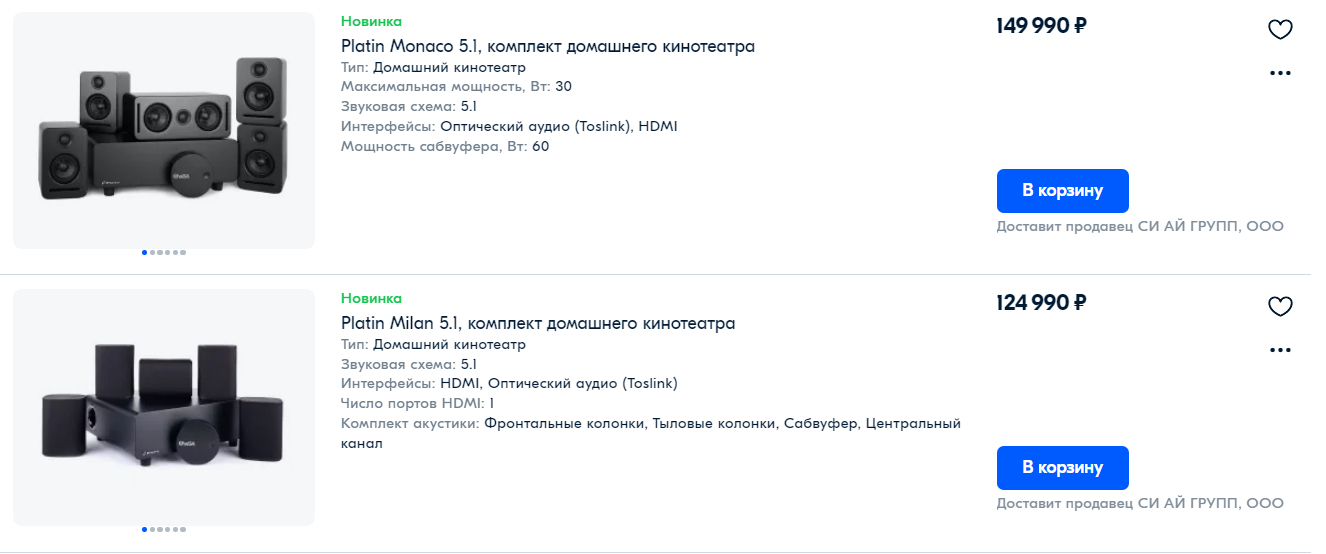Screen dimensions: 1326x554
Task: Open Platin Milan 5.1 product title link
Action: pos(537,323)
